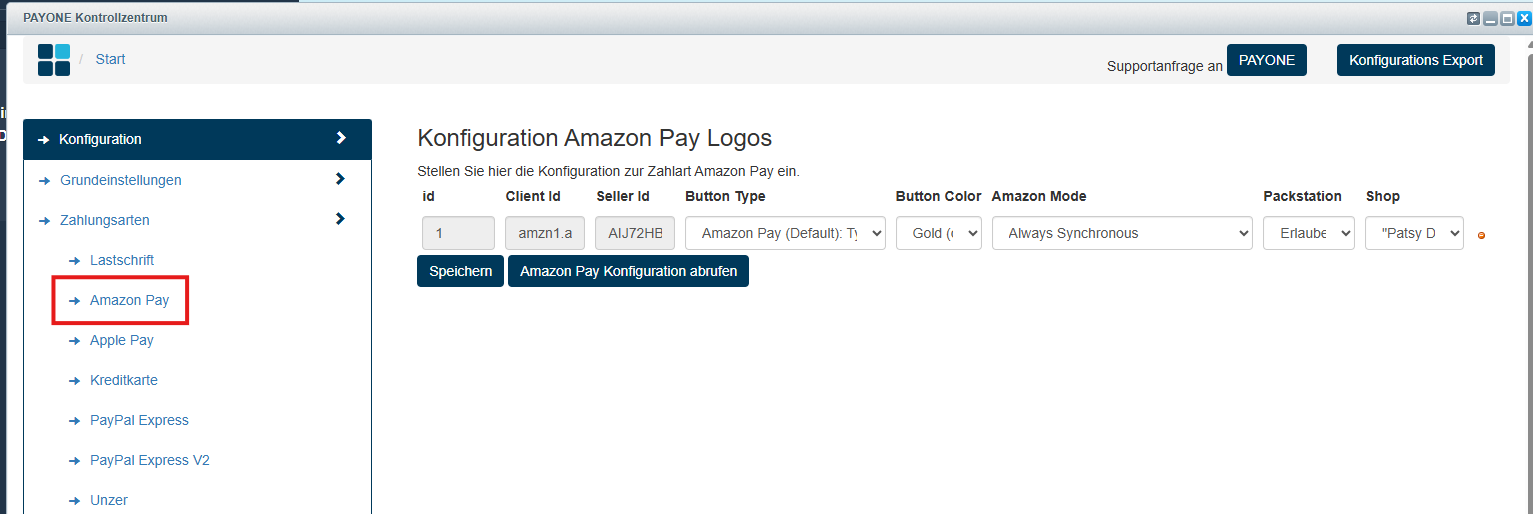The height and width of the screenshot is (514, 1533).
Task: Open the Button Color Gold dropdown
Action: point(939,233)
